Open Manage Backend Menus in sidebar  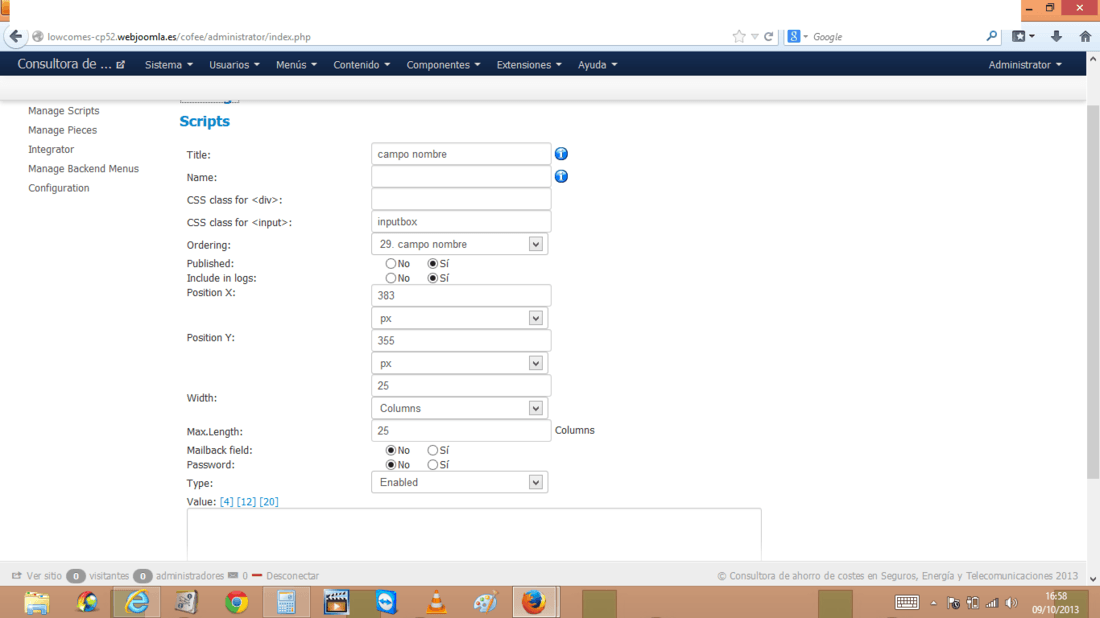coord(83,168)
